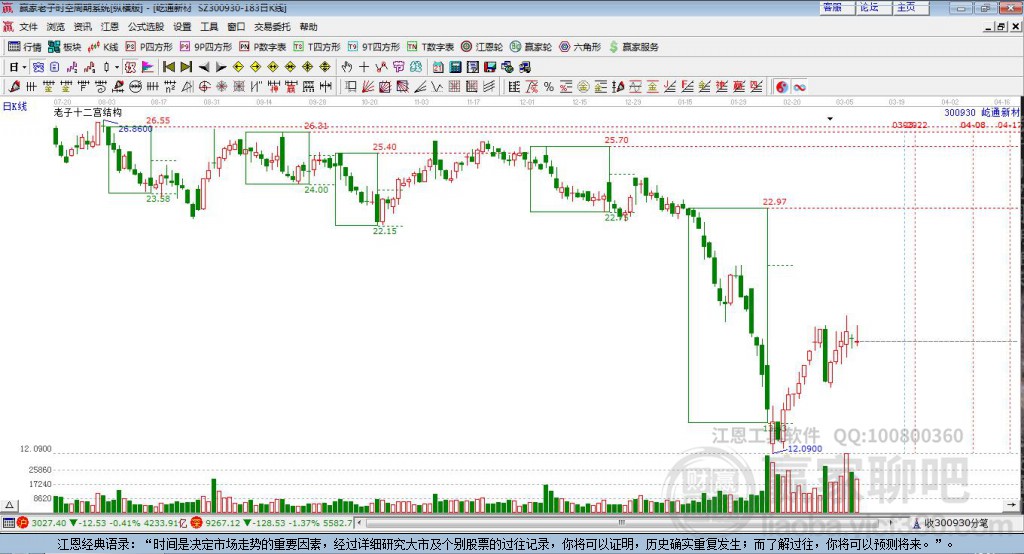Viewport: 1024px width, 554px height.
Task: Switch to K线 chart view
Action: tap(103, 47)
